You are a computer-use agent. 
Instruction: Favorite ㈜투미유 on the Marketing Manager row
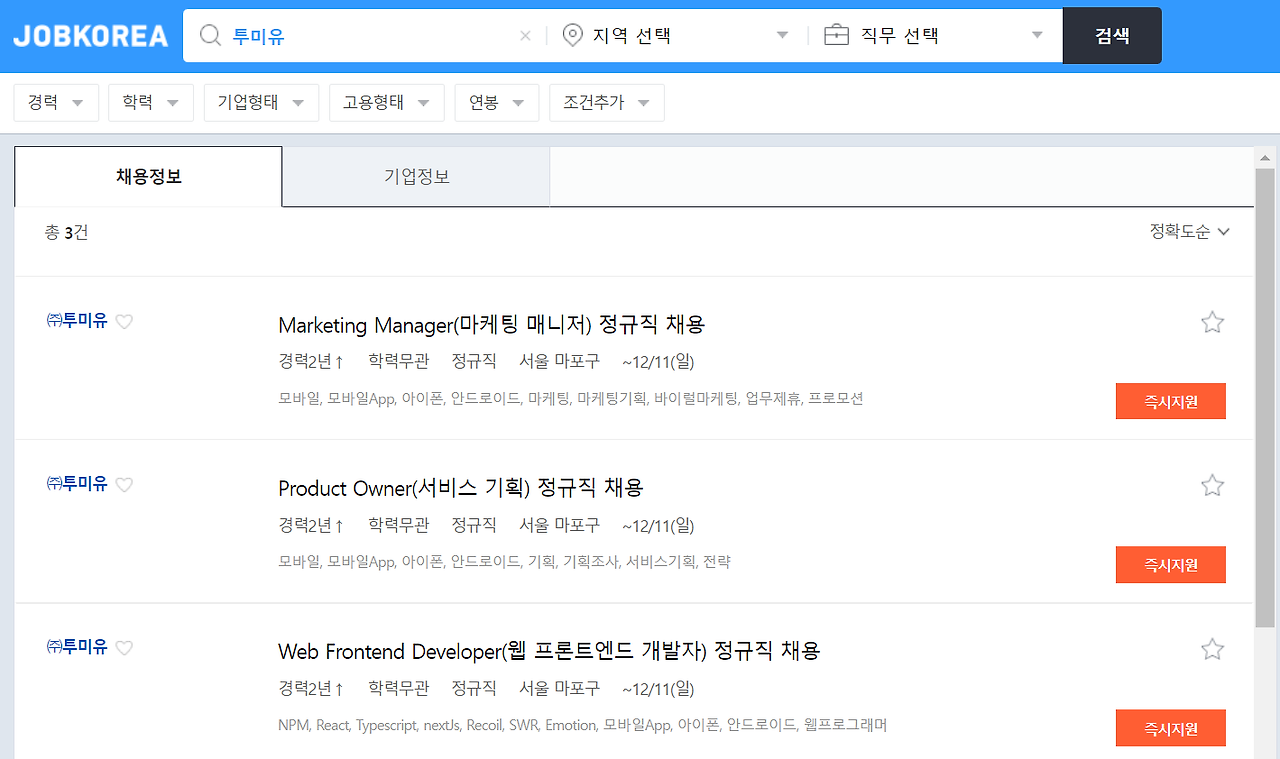coord(124,321)
